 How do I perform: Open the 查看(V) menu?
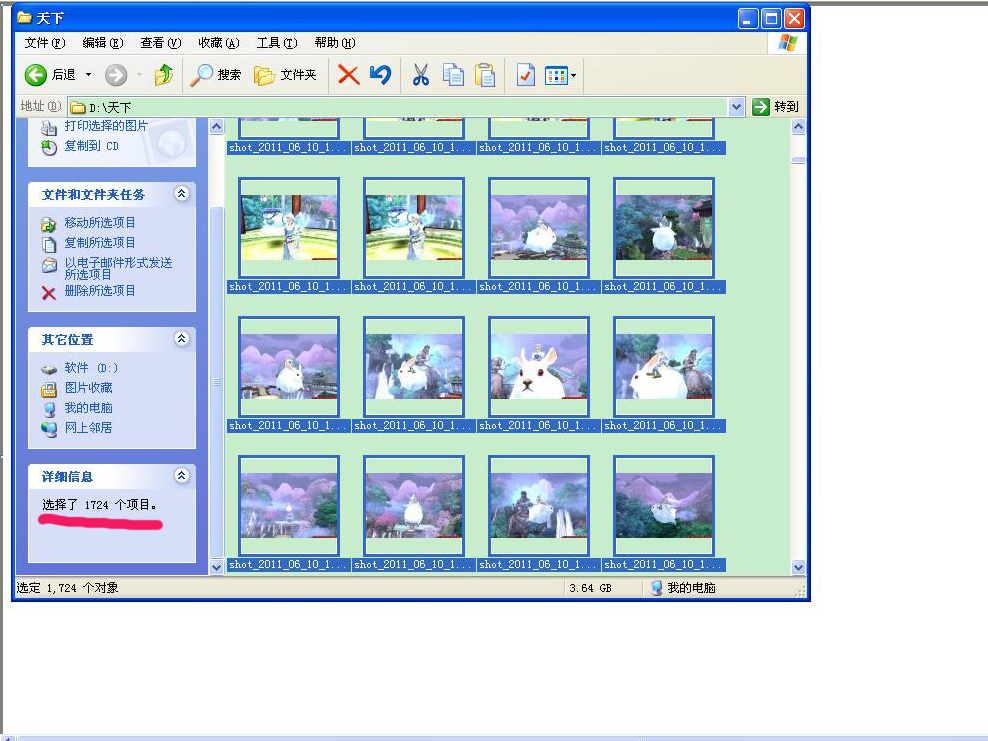click(x=161, y=43)
